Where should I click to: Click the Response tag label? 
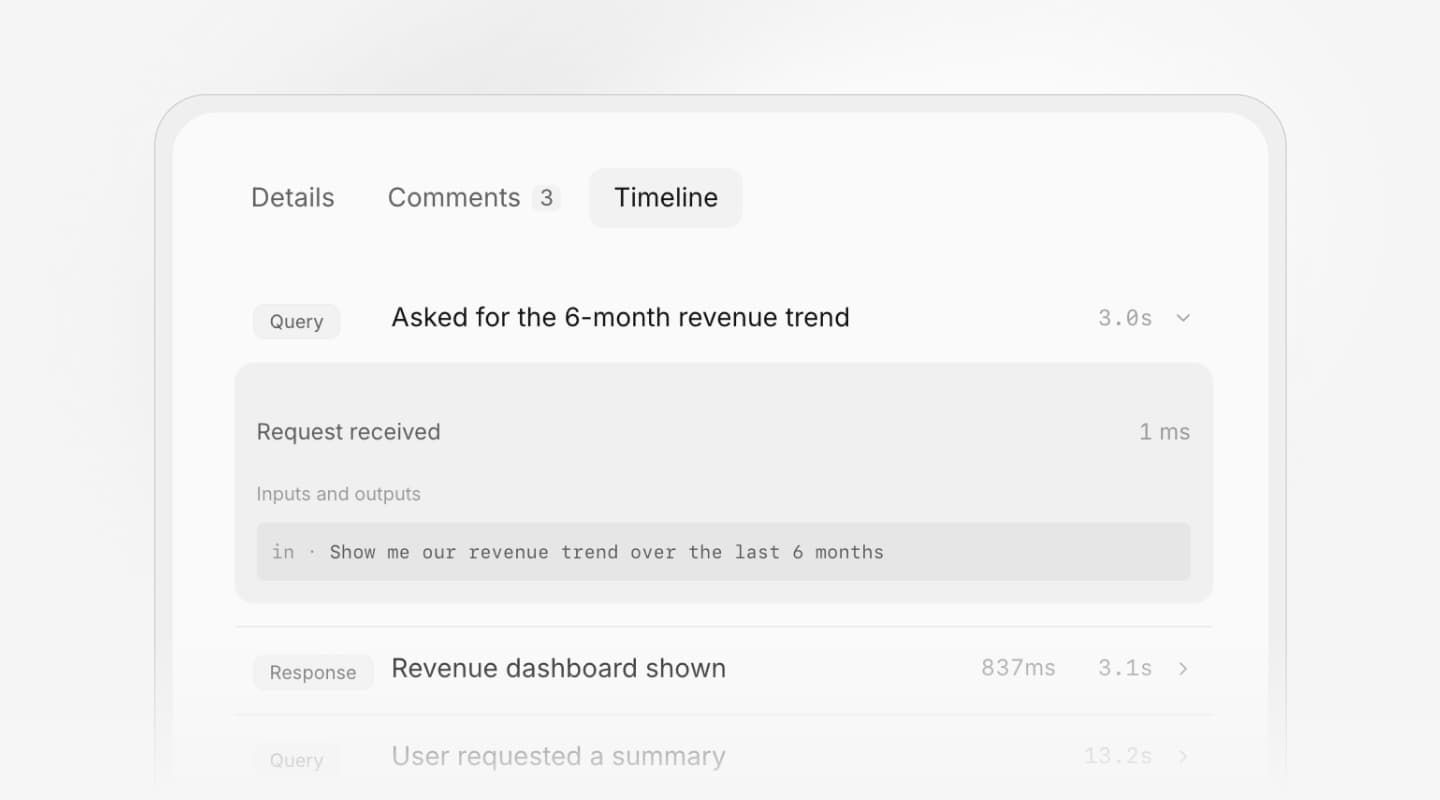click(x=313, y=672)
